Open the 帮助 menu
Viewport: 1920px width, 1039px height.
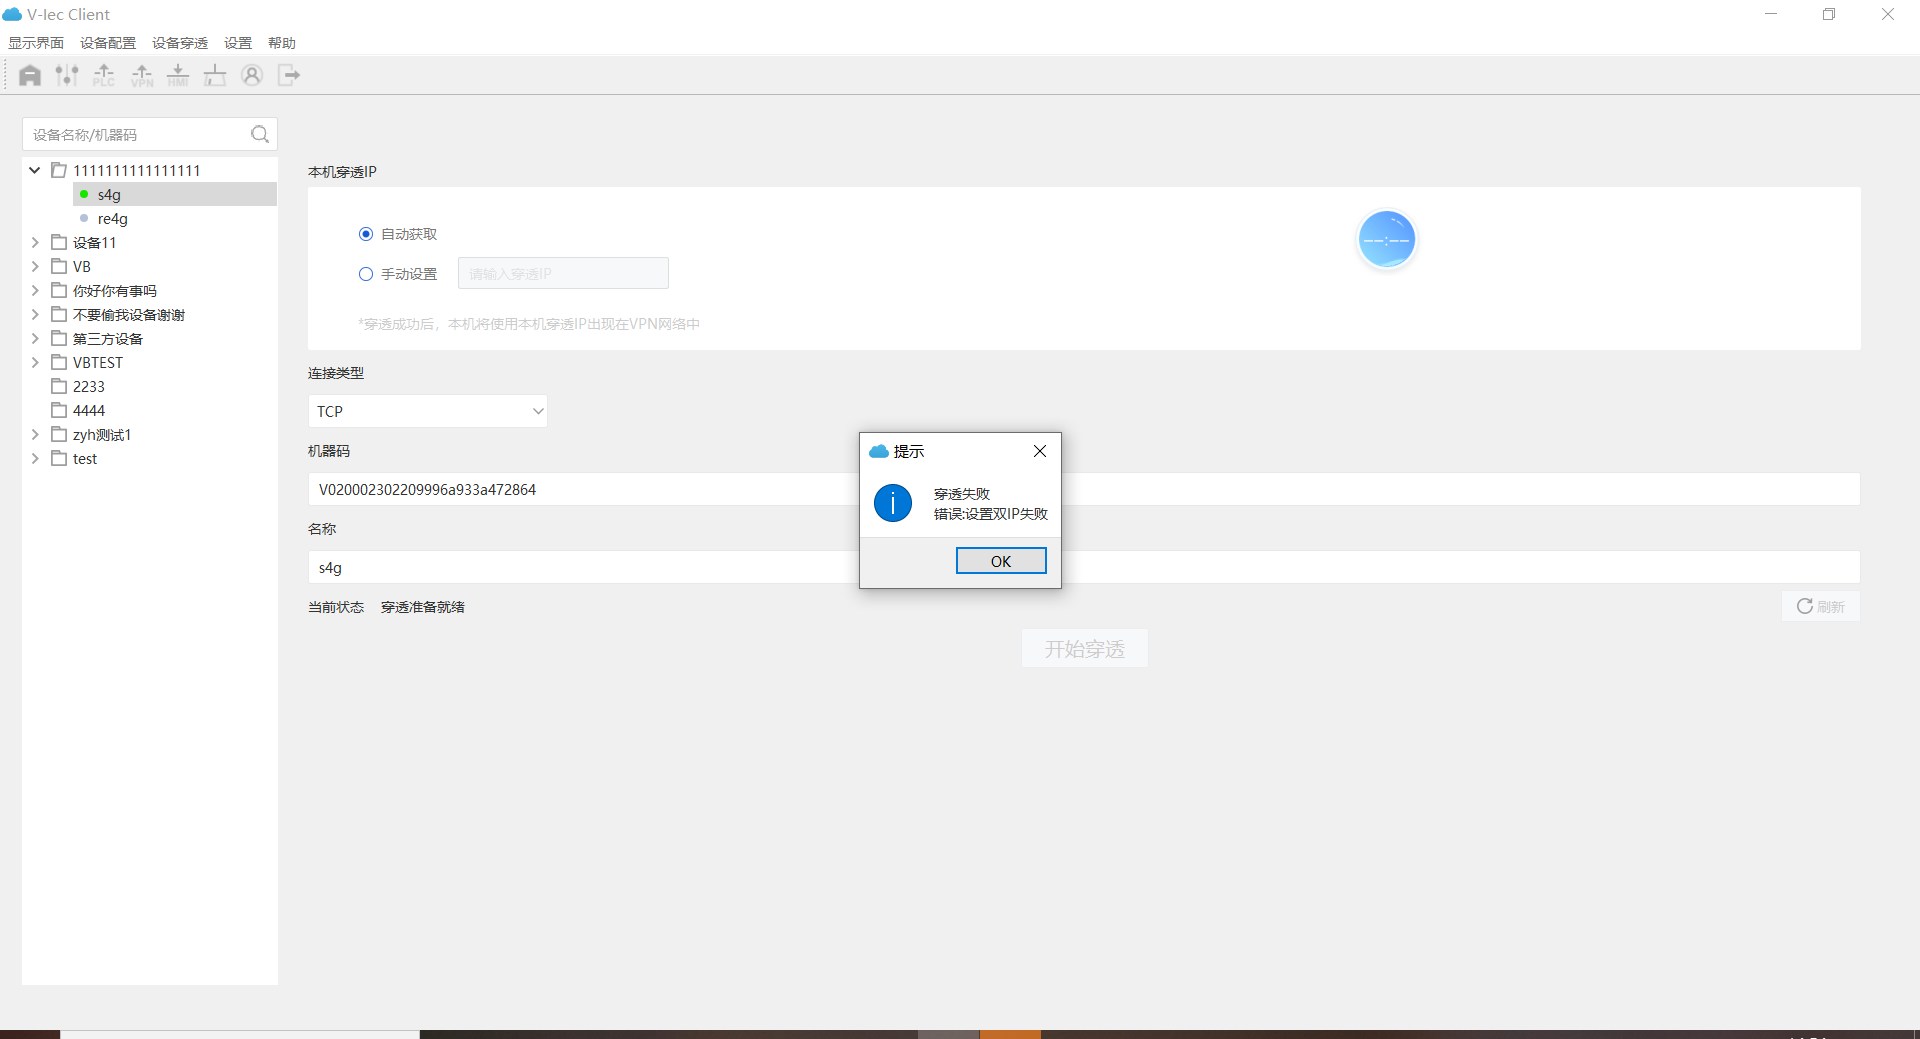click(x=282, y=43)
